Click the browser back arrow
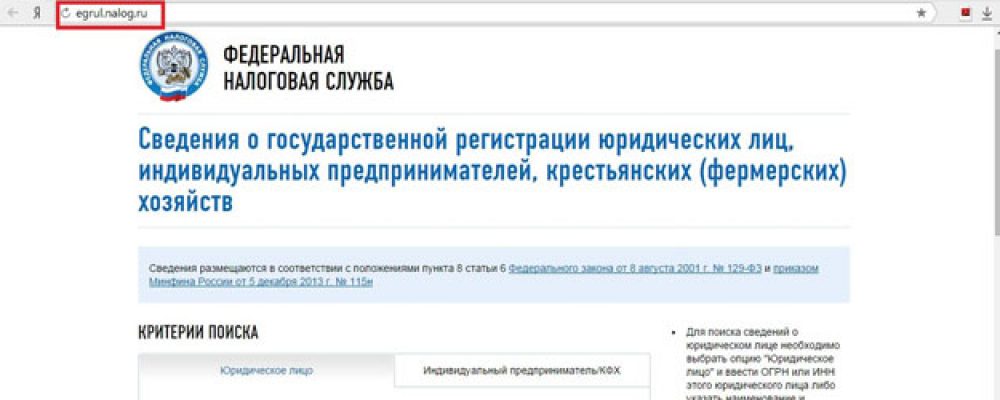 click(x=13, y=13)
